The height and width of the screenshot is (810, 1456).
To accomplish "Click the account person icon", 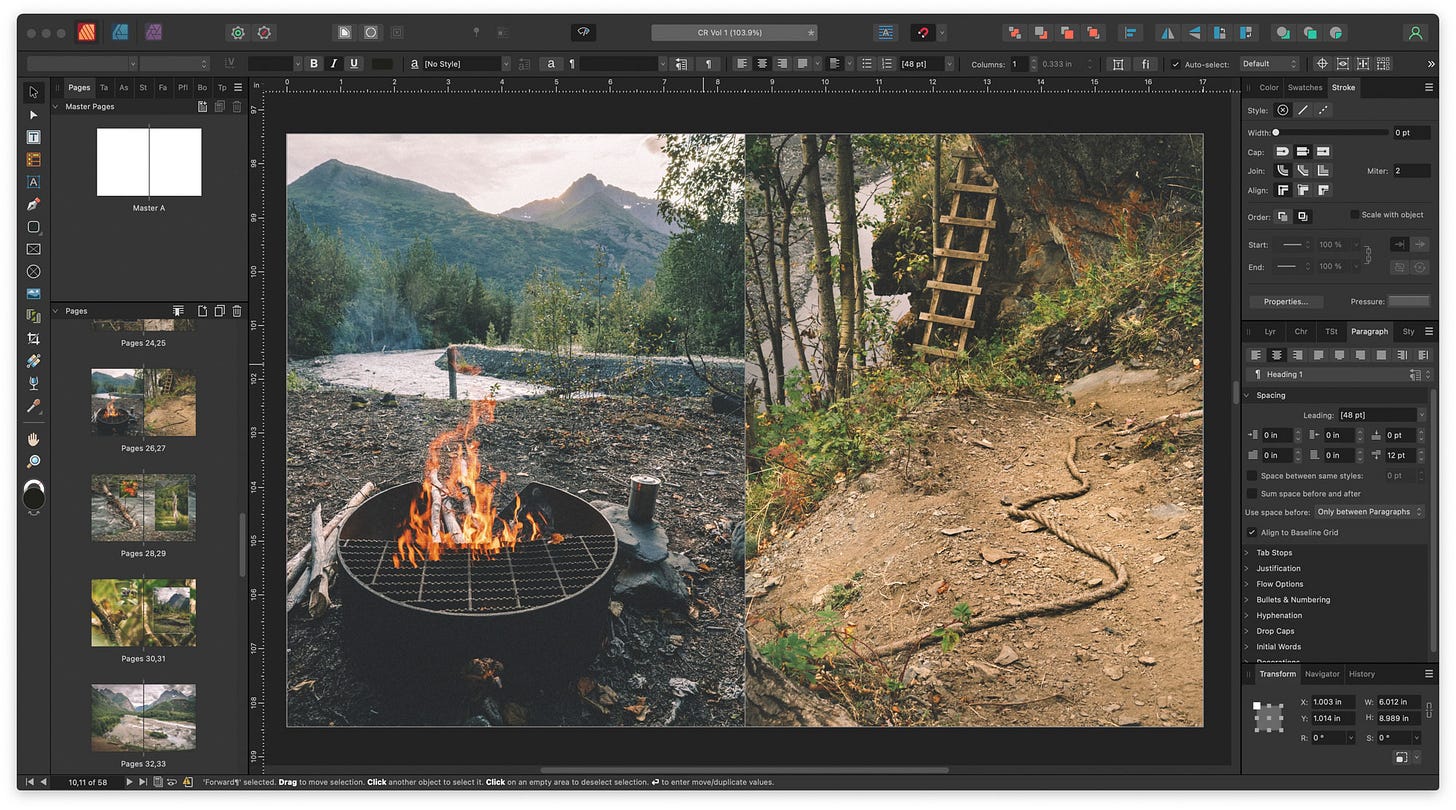I will (1415, 32).
